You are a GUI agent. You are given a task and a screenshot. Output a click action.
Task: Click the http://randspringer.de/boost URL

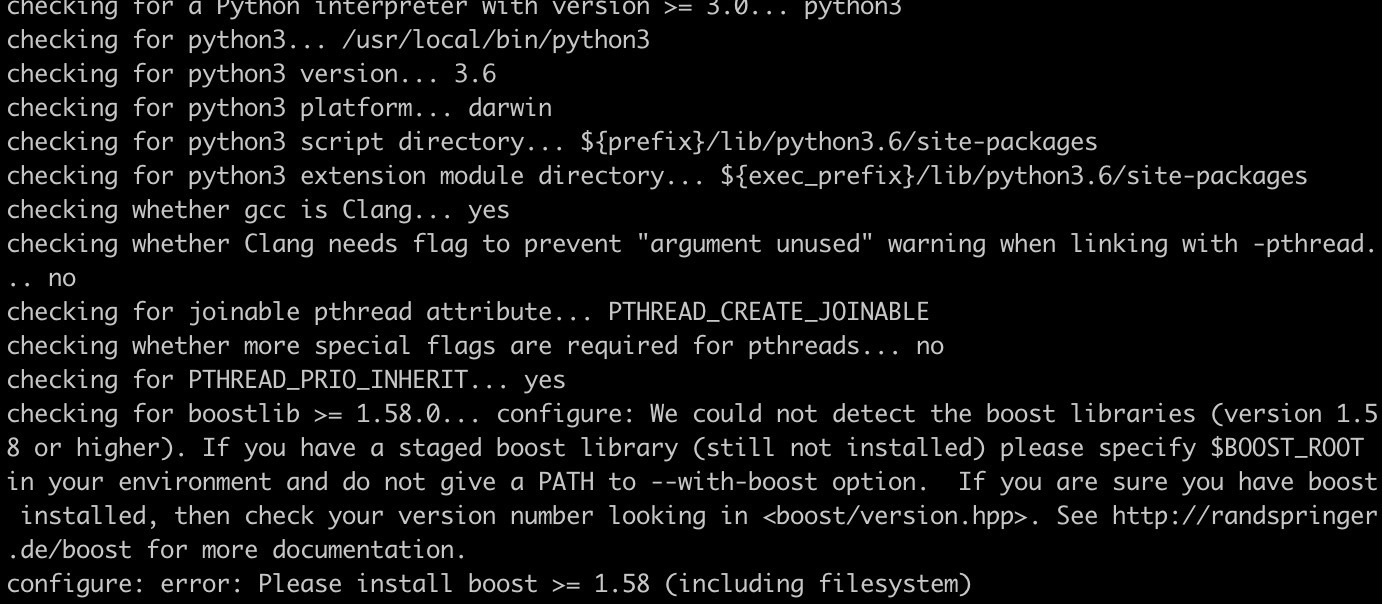click(1245, 516)
